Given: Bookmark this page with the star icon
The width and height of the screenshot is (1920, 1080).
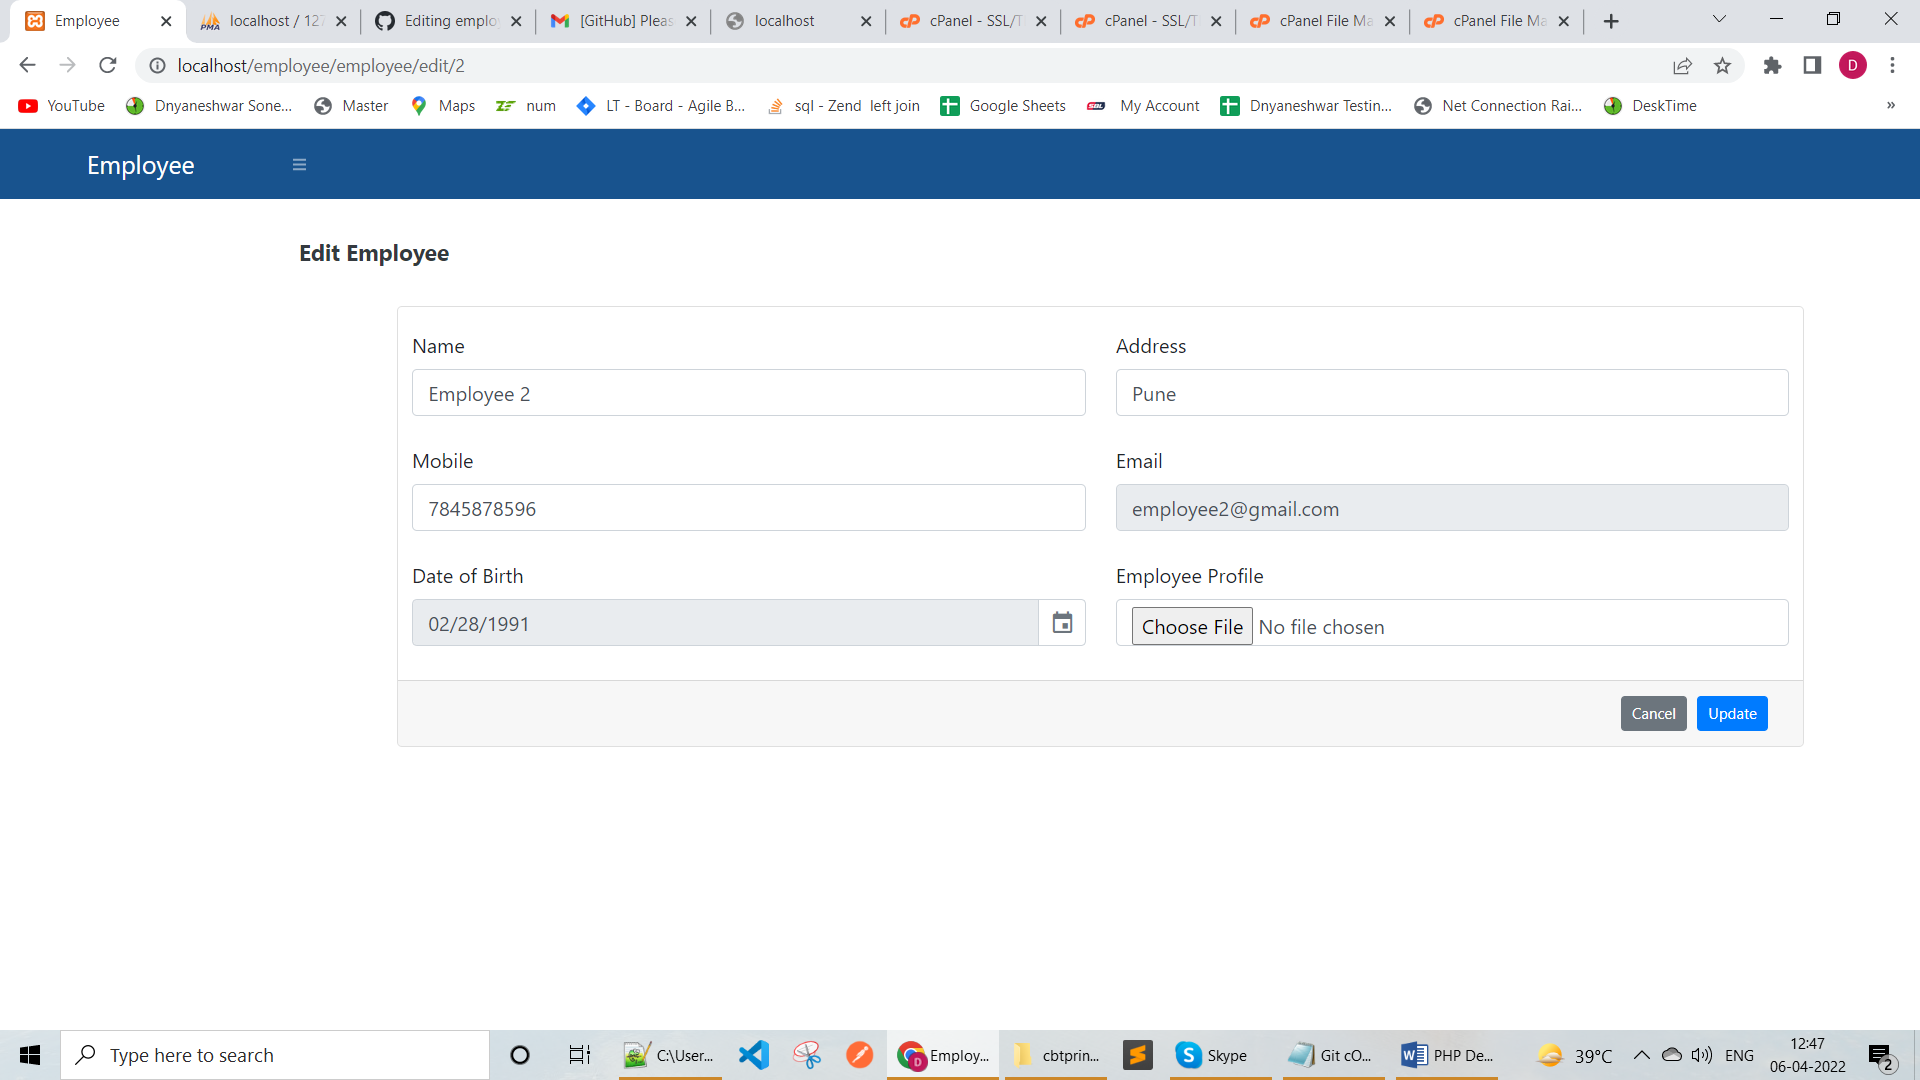Looking at the screenshot, I should (1723, 65).
